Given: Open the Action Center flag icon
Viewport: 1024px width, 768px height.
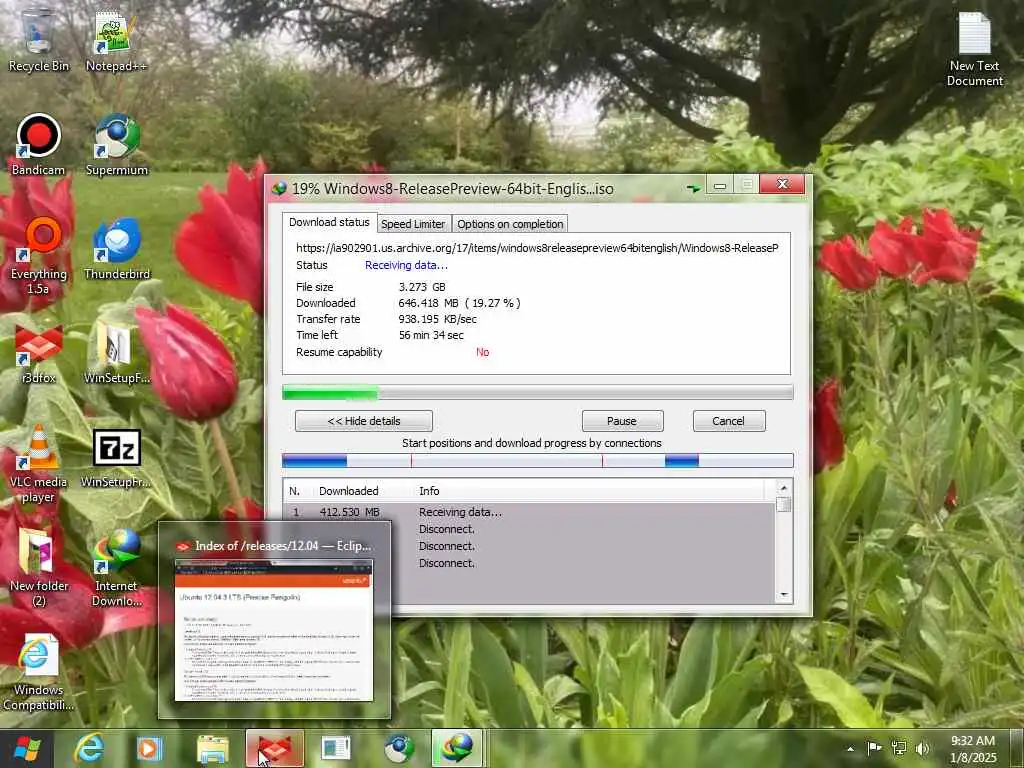Looking at the screenshot, I should (874, 748).
